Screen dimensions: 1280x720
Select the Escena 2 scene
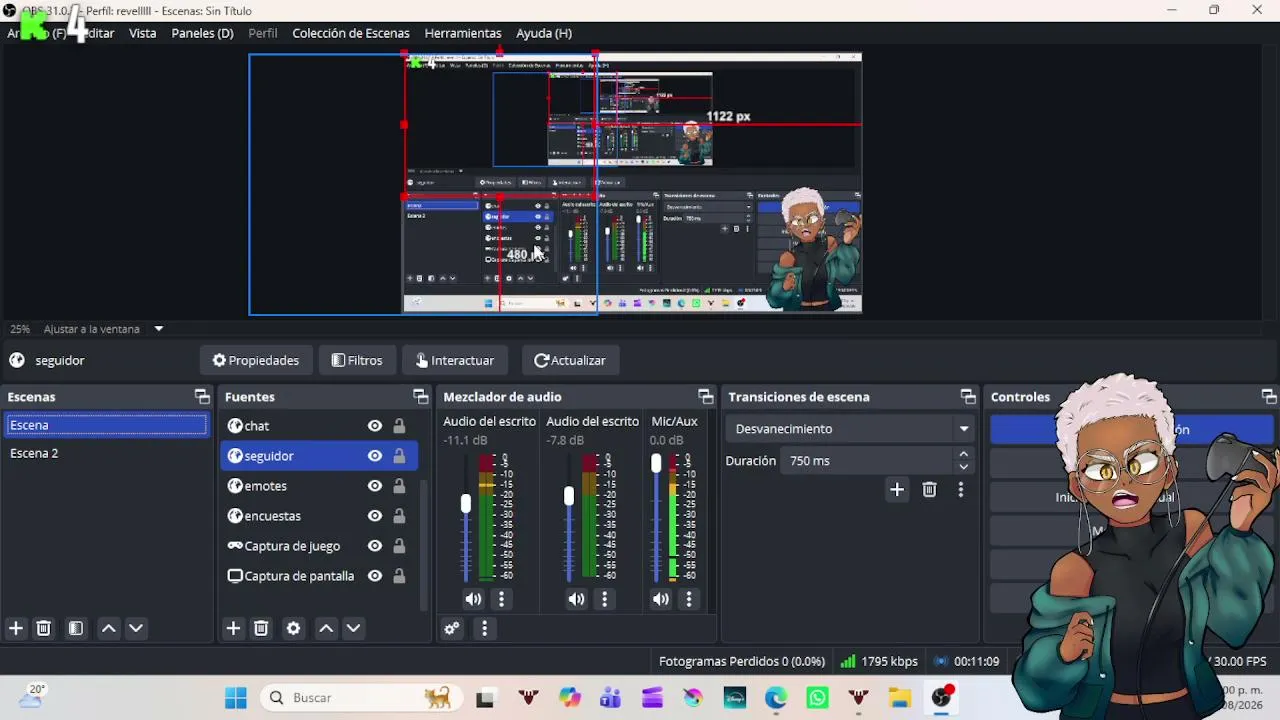click(x=106, y=453)
